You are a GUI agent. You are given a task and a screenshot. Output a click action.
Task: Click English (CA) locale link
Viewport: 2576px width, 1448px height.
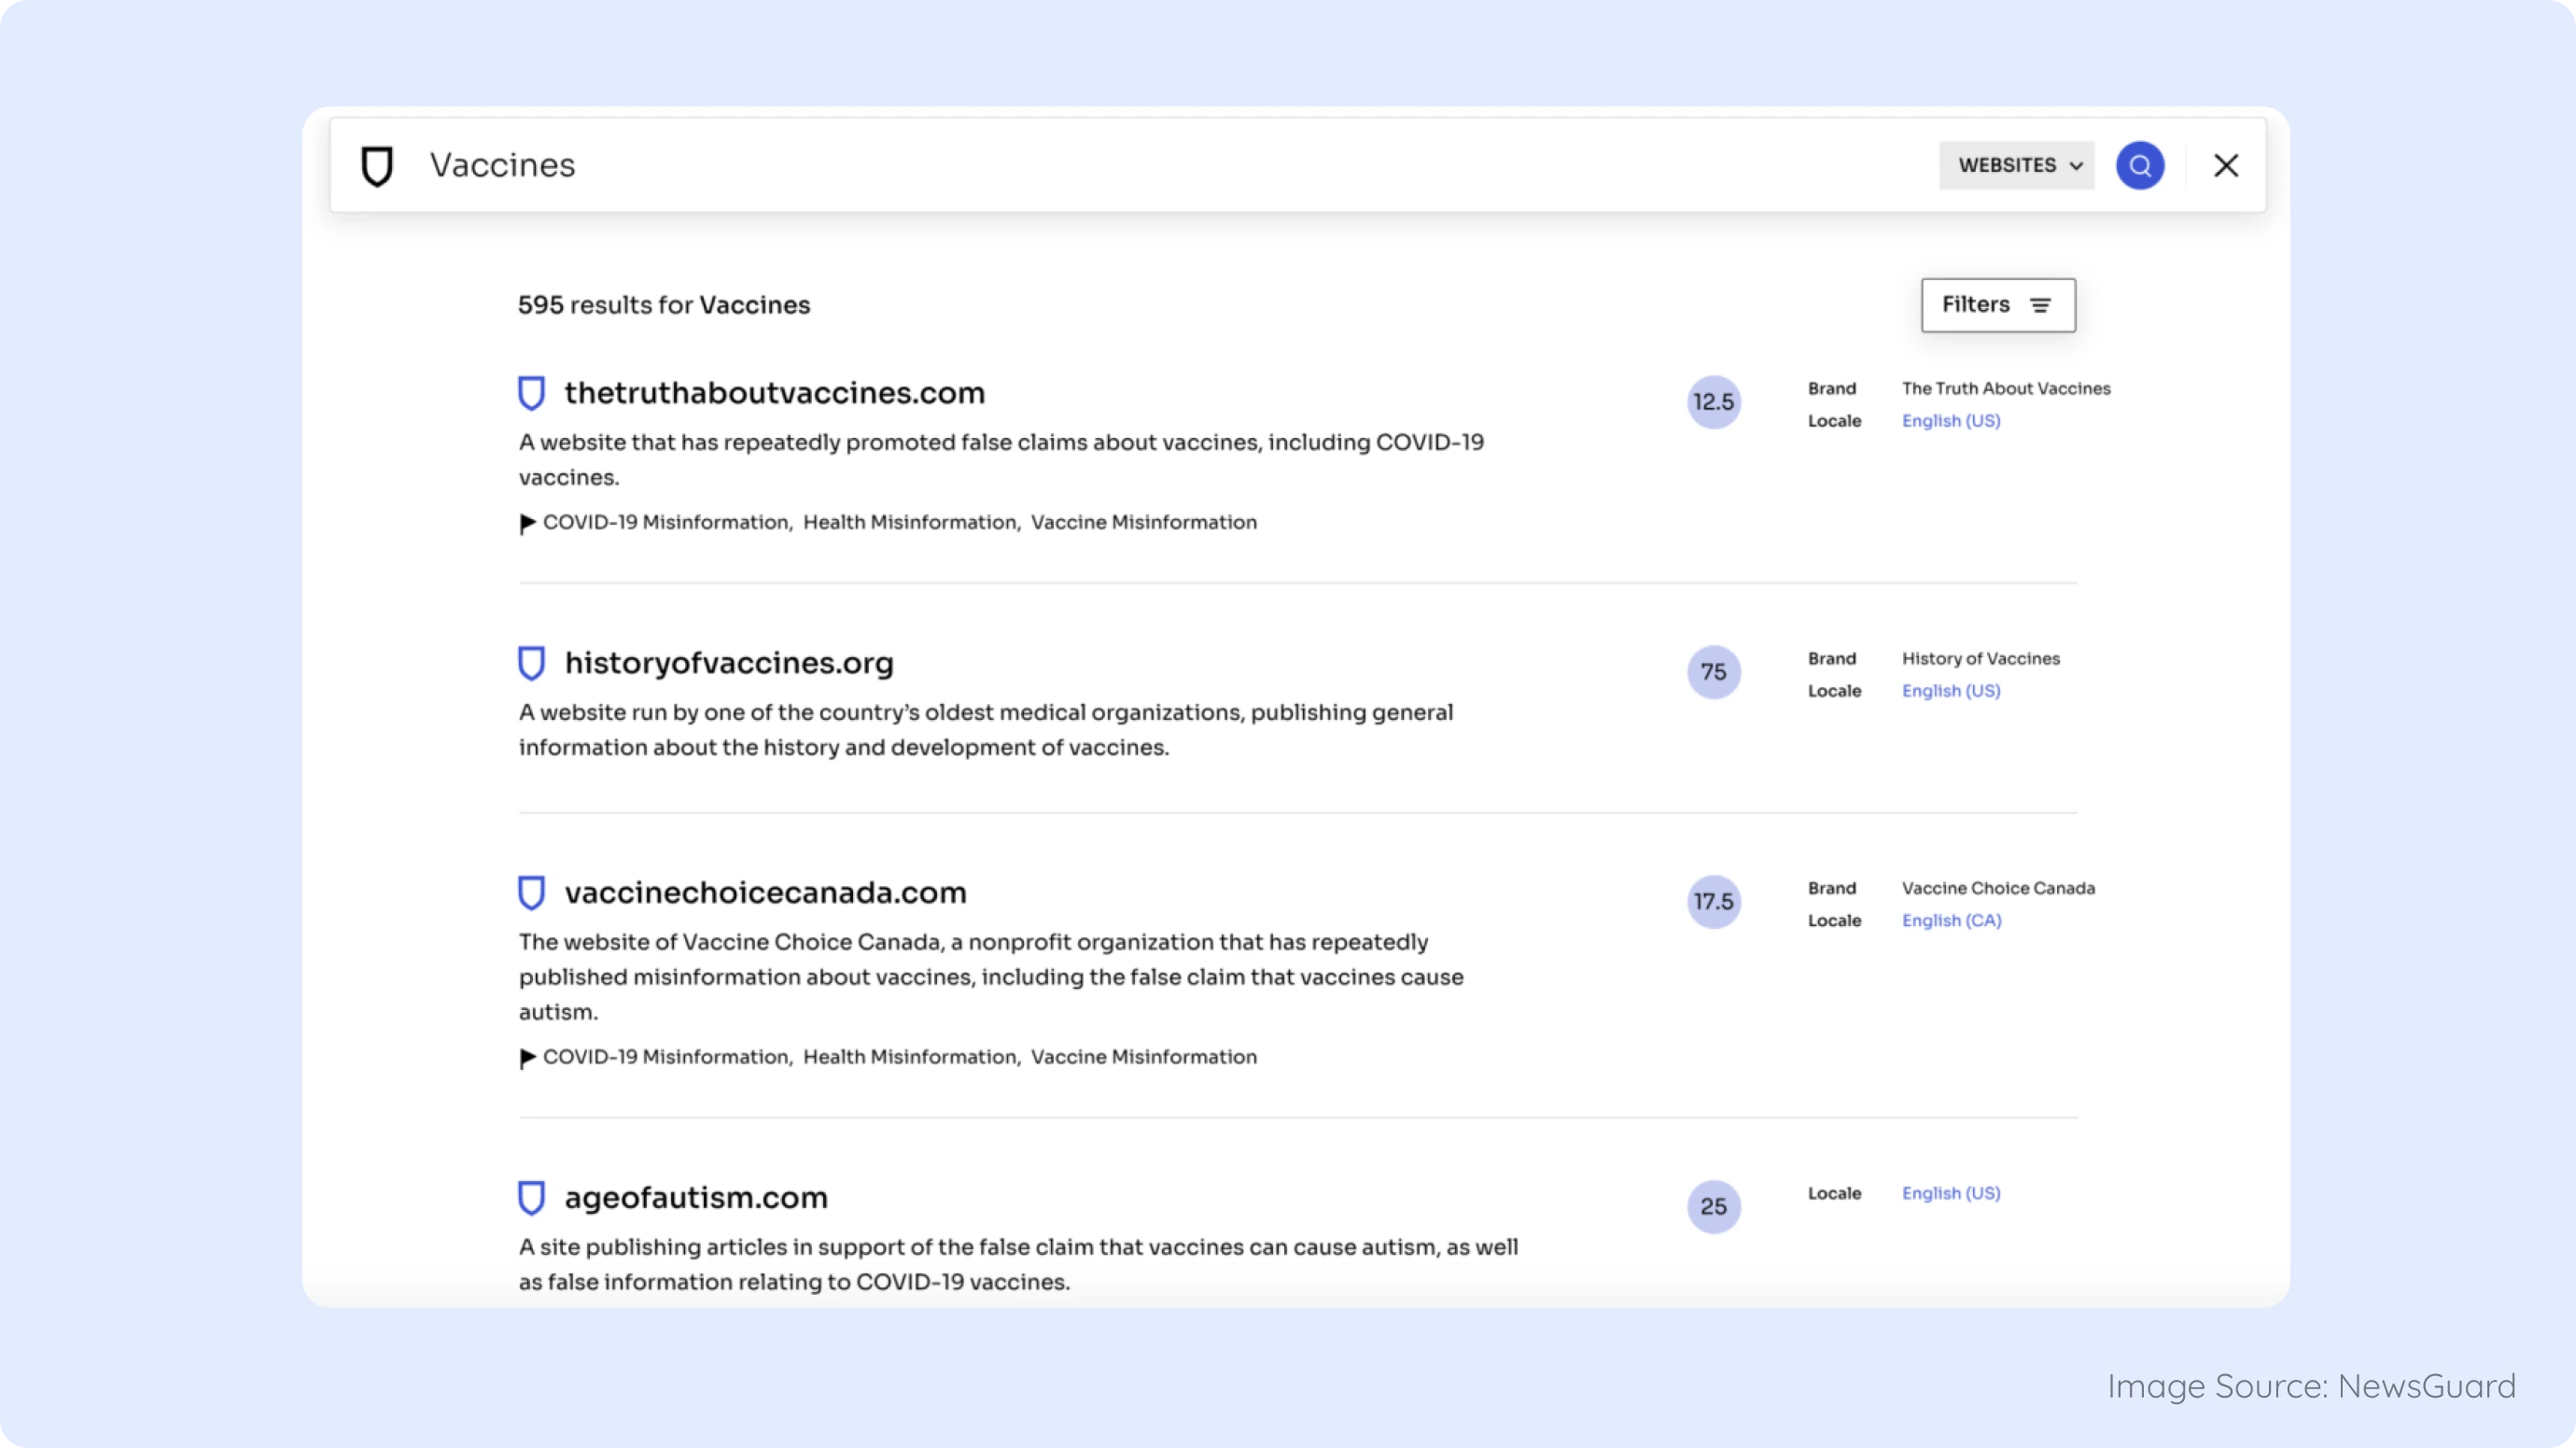tap(1951, 920)
